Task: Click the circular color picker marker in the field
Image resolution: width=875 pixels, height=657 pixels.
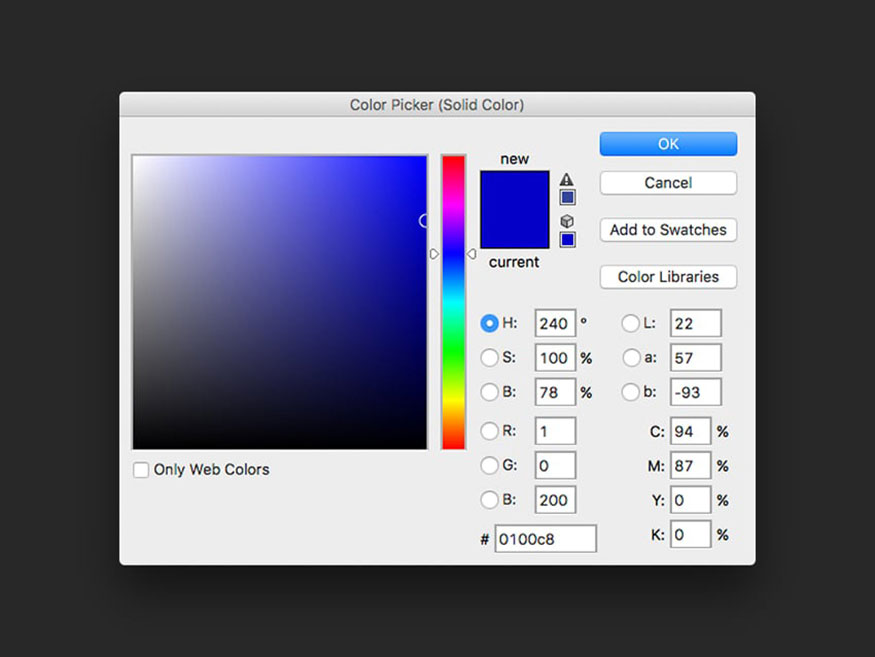Action: [424, 221]
